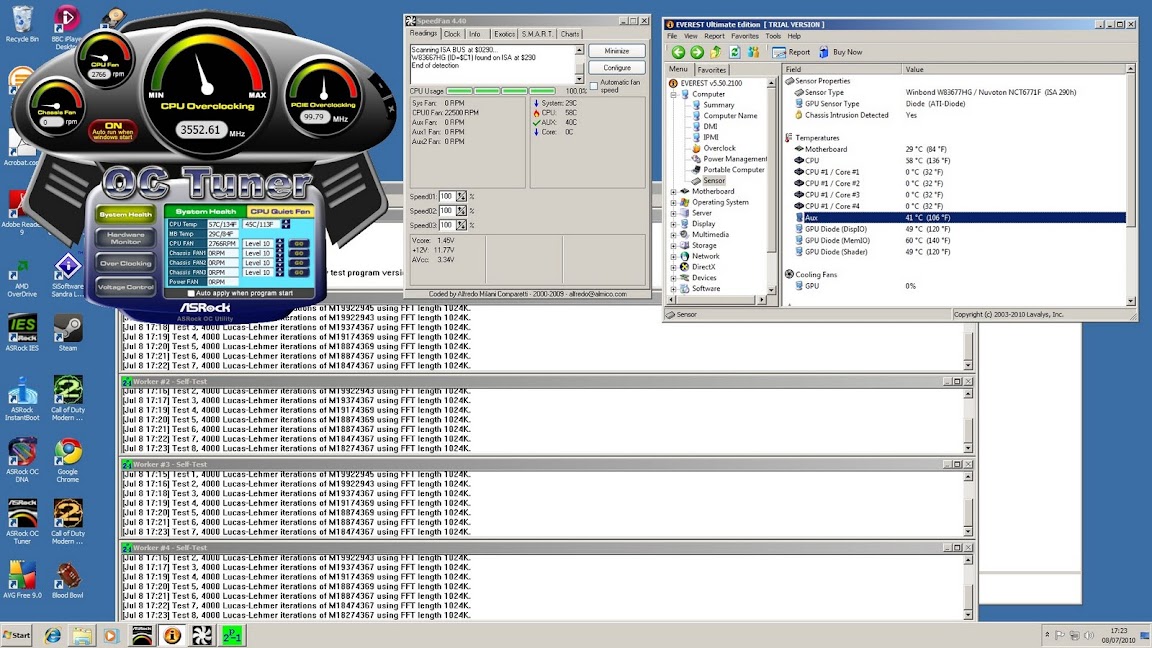Click the Speed01 spinner arrows in SpeedFan
Screen dimensions: 1152x648
click(461, 196)
